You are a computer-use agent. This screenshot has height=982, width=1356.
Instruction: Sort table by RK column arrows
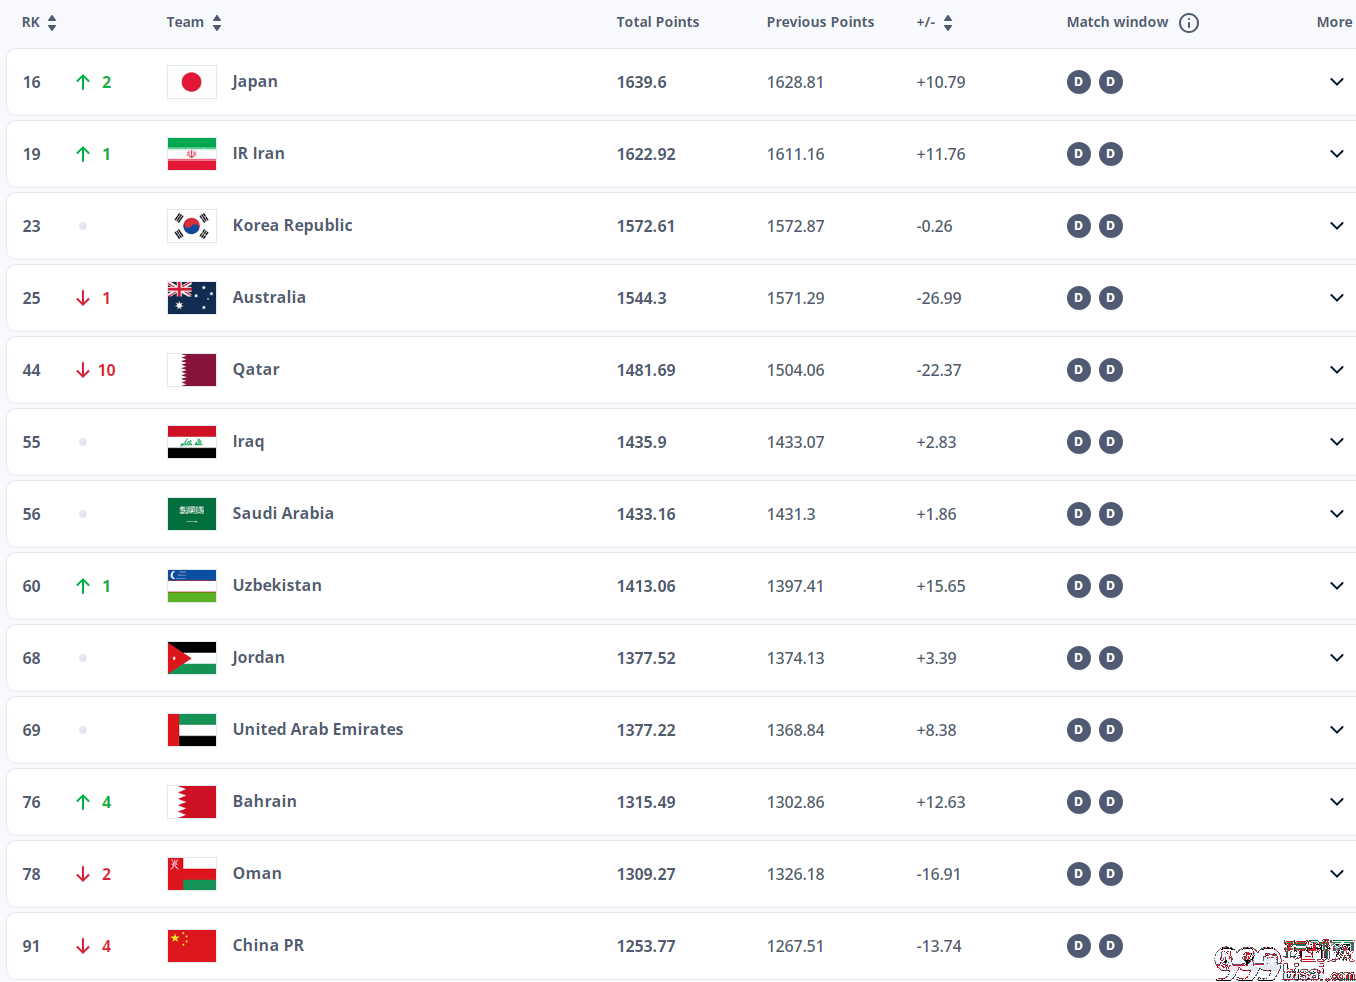tap(52, 23)
